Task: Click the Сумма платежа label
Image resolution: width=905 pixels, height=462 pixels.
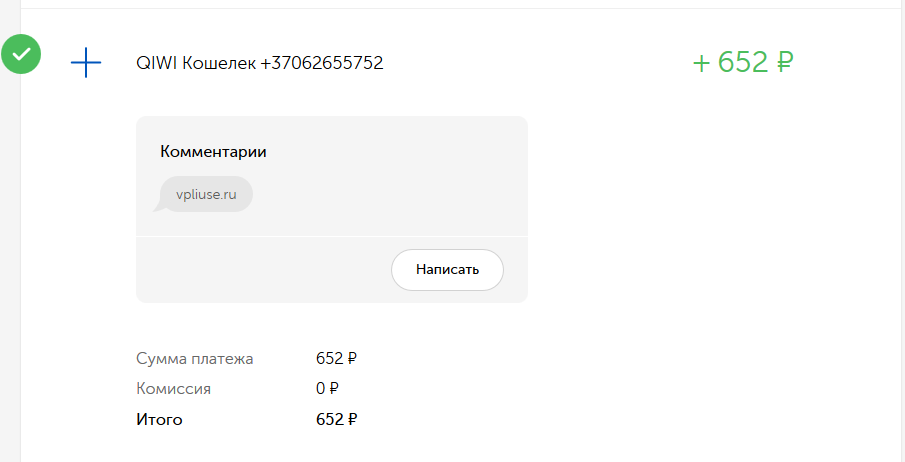Action: click(x=195, y=359)
